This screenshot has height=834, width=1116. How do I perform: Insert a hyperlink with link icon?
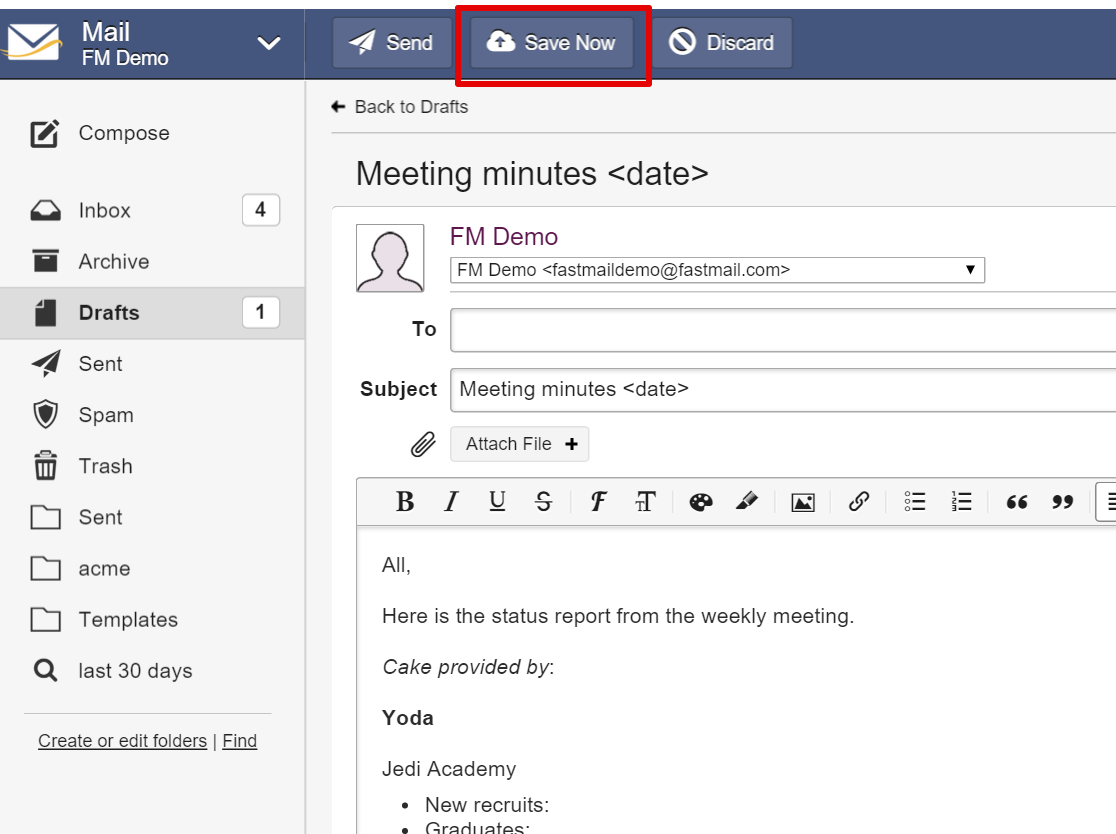[x=859, y=502]
